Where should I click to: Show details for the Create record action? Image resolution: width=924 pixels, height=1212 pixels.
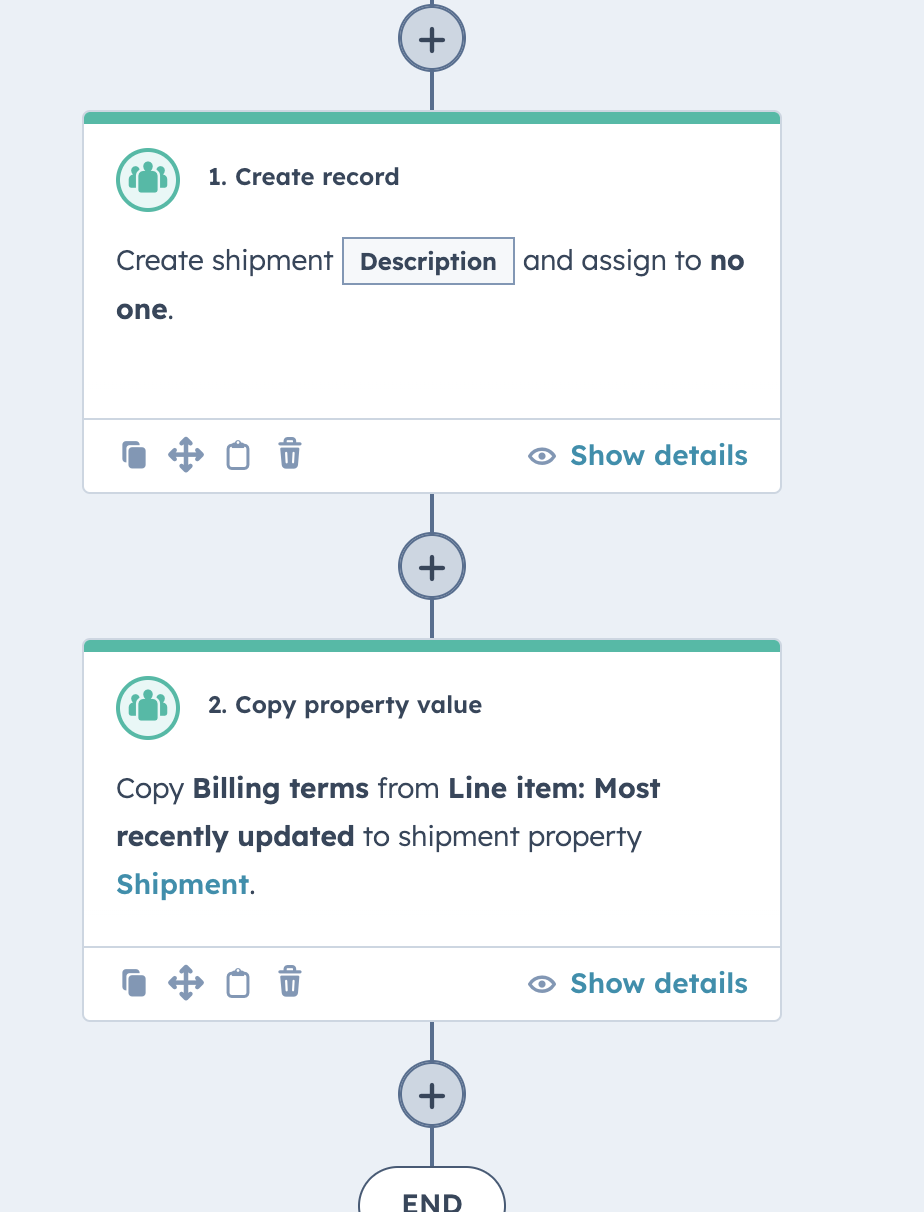[658, 455]
